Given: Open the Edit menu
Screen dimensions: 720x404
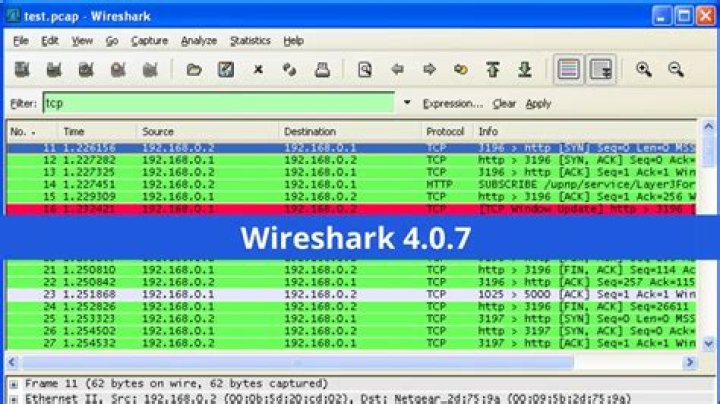Looking at the screenshot, I should 50,41.
